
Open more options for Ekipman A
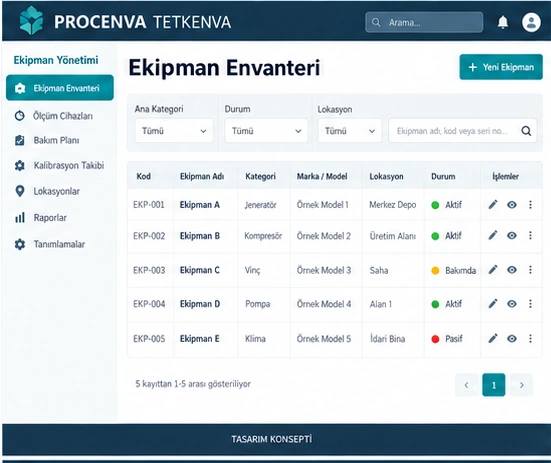click(530, 204)
